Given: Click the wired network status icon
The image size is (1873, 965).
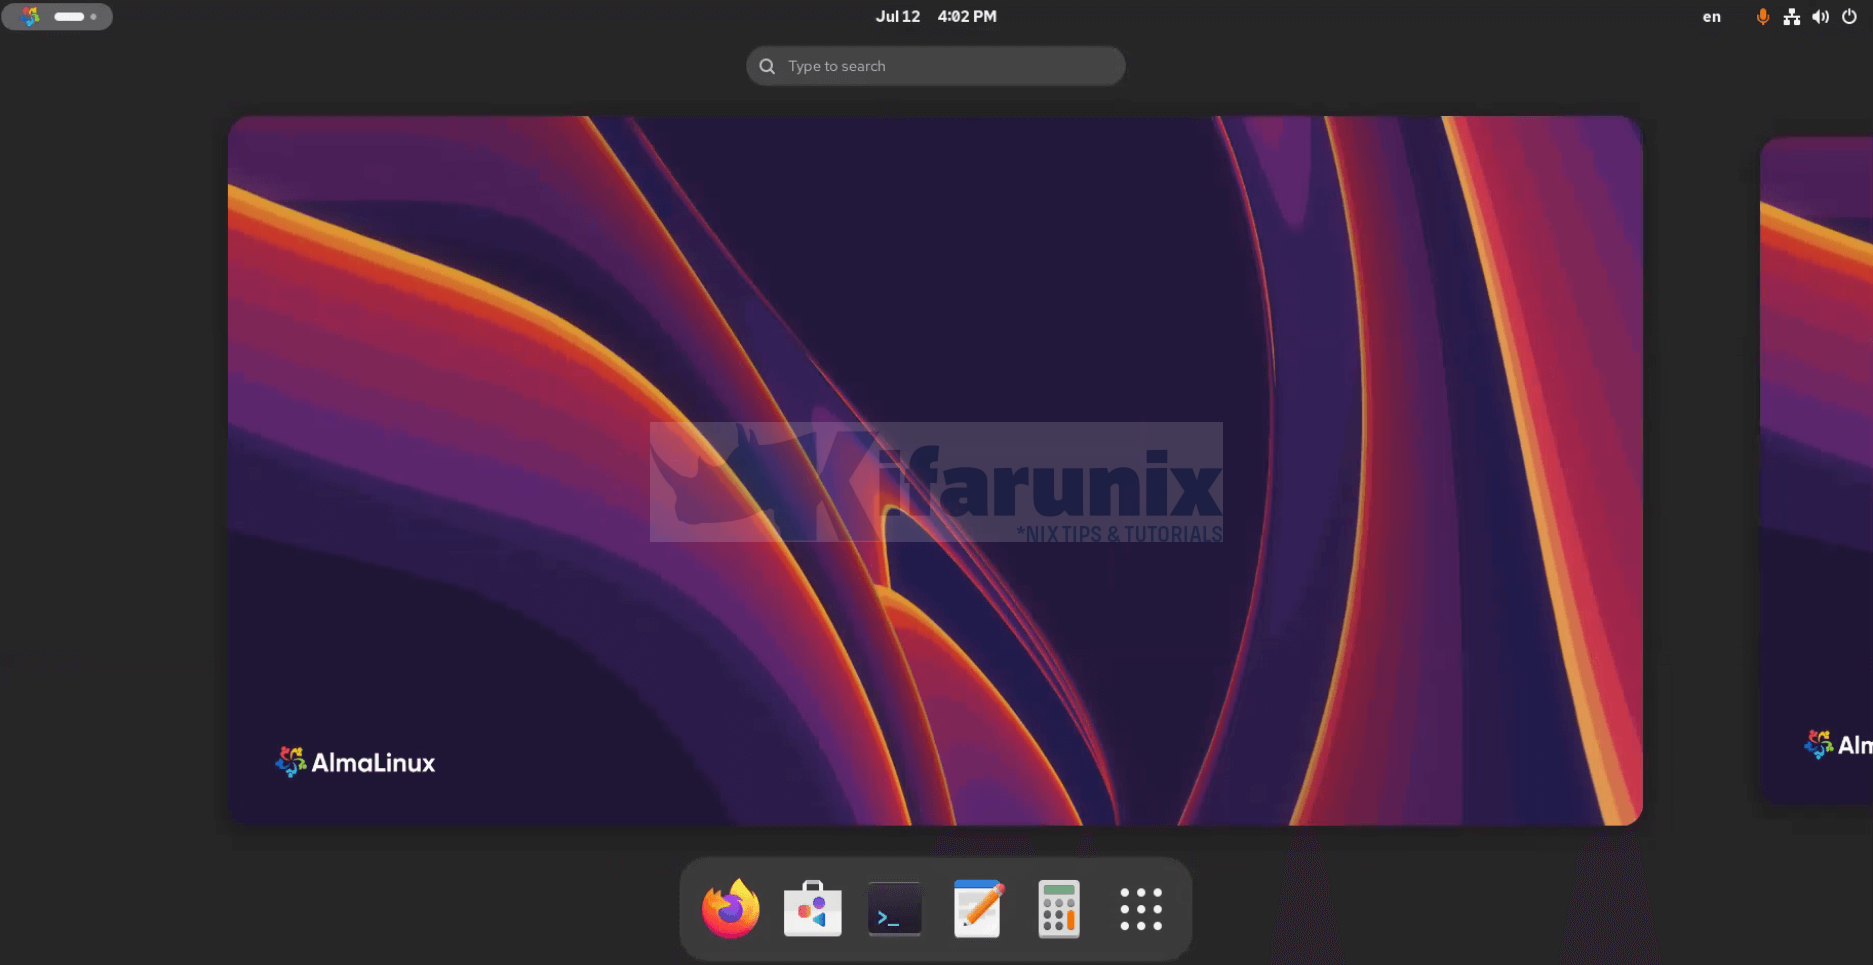Looking at the screenshot, I should click(x=1791, y=17).
